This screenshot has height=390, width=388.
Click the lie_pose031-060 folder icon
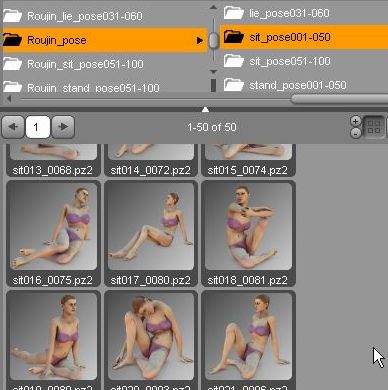pos(234,13)
